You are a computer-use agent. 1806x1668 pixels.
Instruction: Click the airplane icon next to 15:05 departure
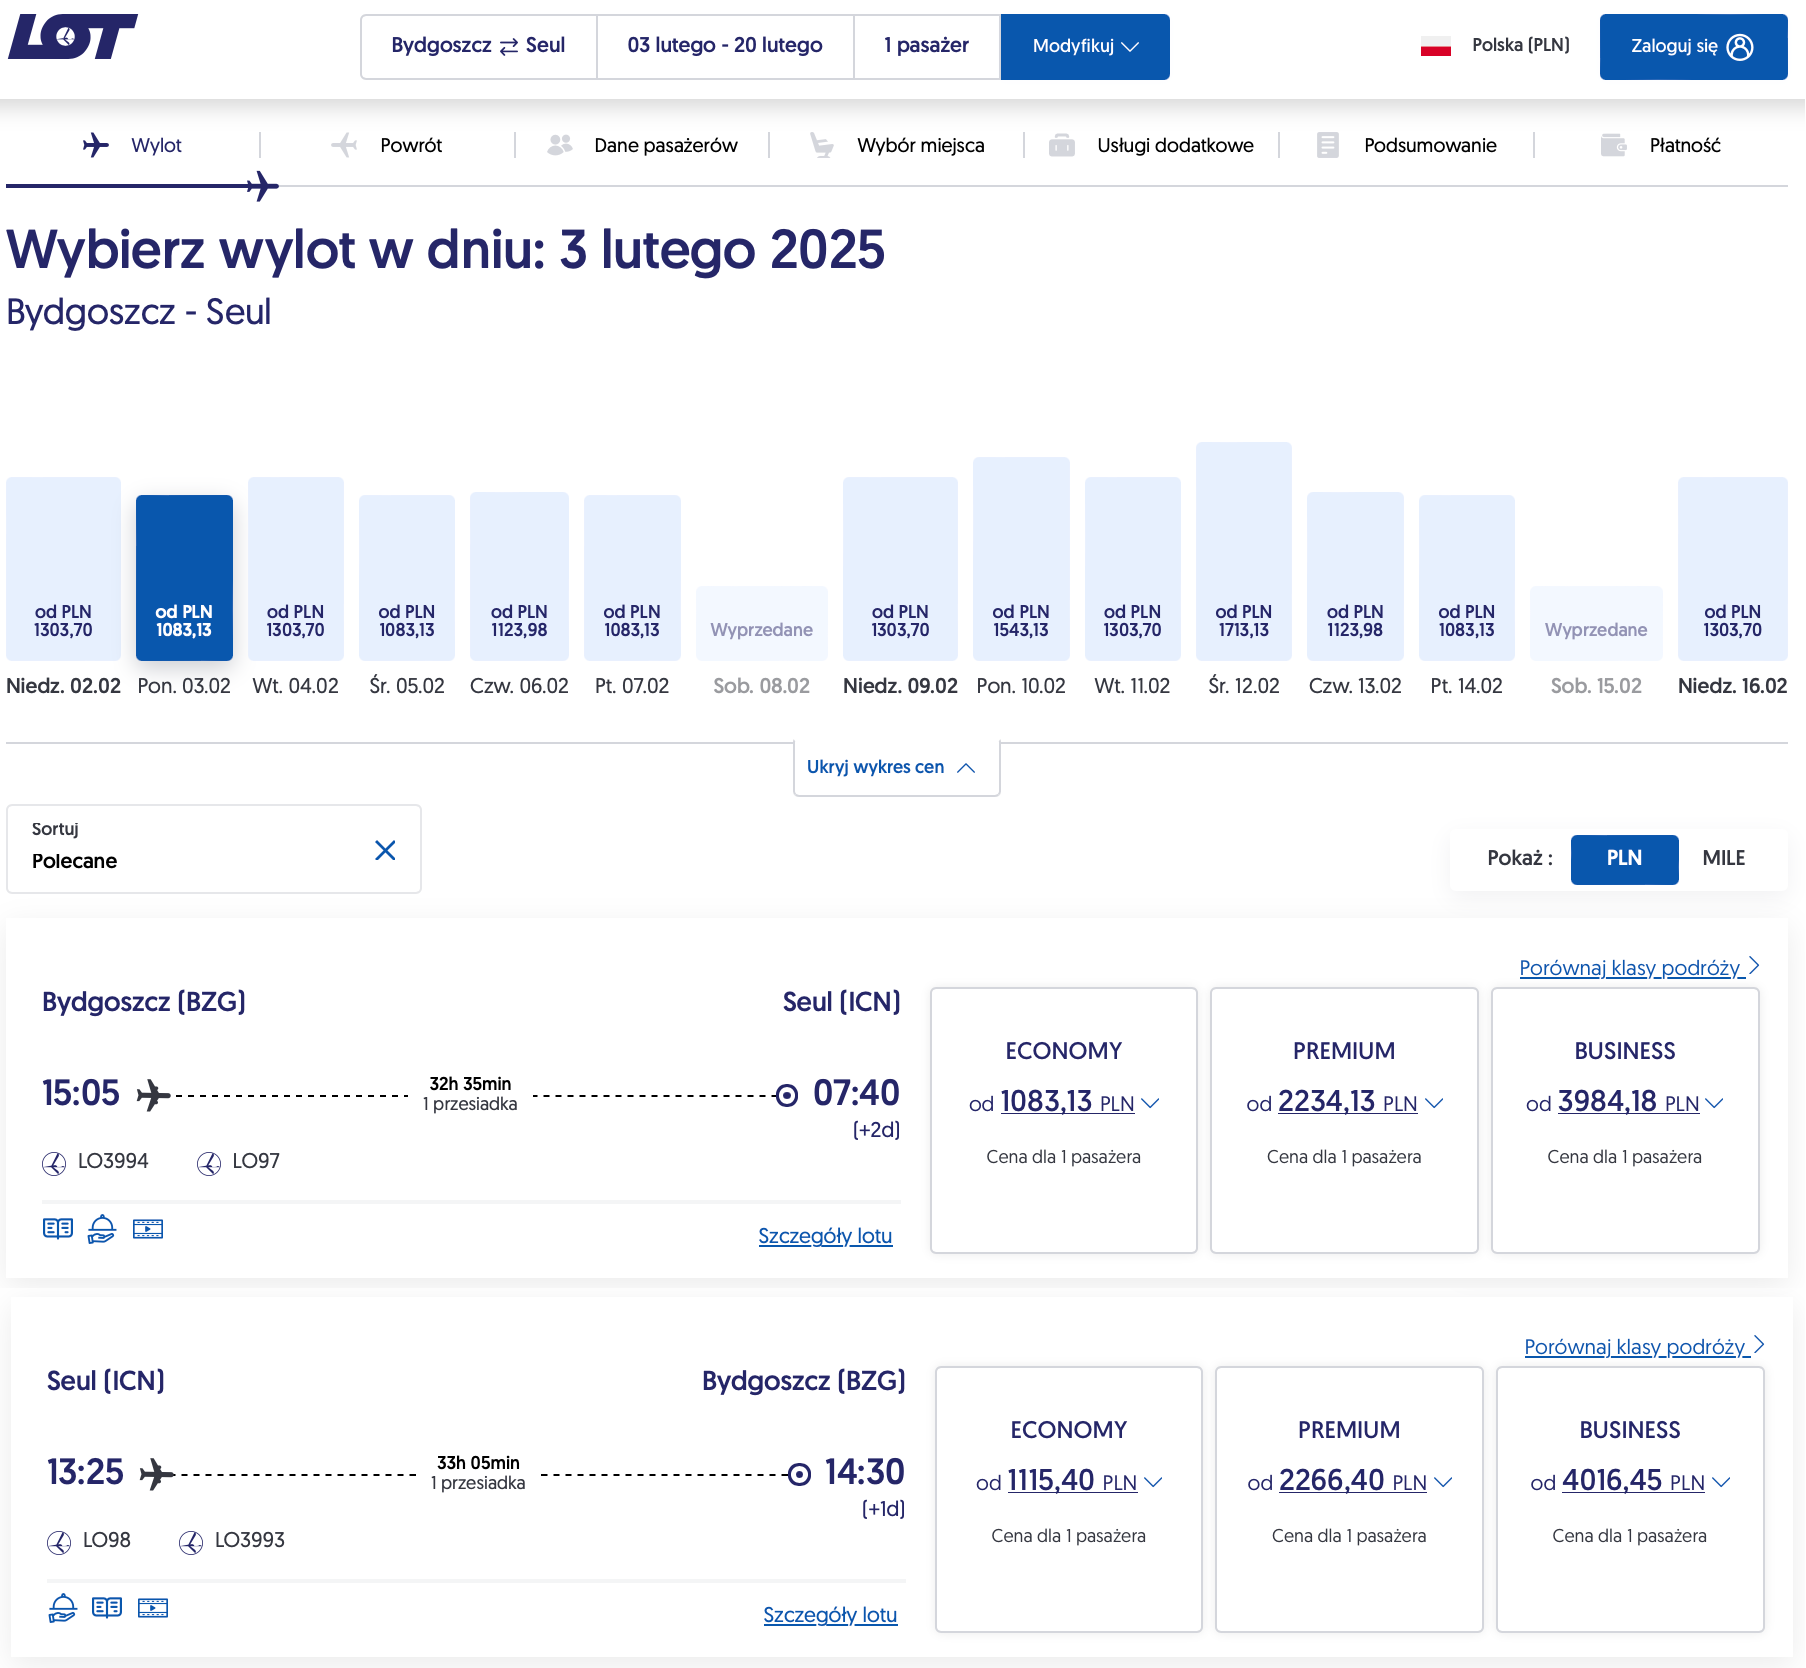152,1094
